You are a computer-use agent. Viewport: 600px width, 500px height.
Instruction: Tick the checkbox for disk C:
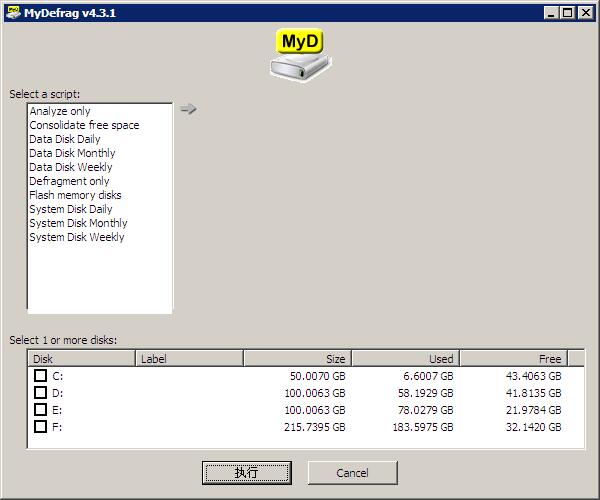(41, 376)
